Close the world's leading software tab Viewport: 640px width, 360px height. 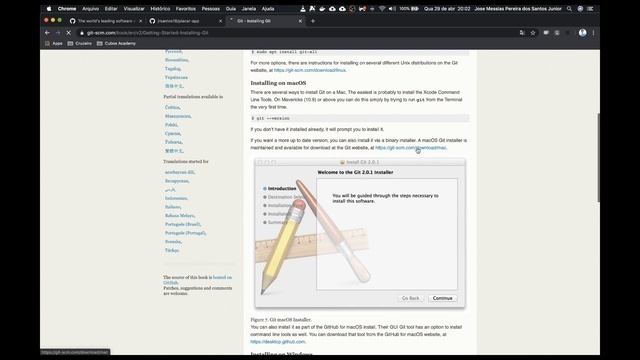141,21
